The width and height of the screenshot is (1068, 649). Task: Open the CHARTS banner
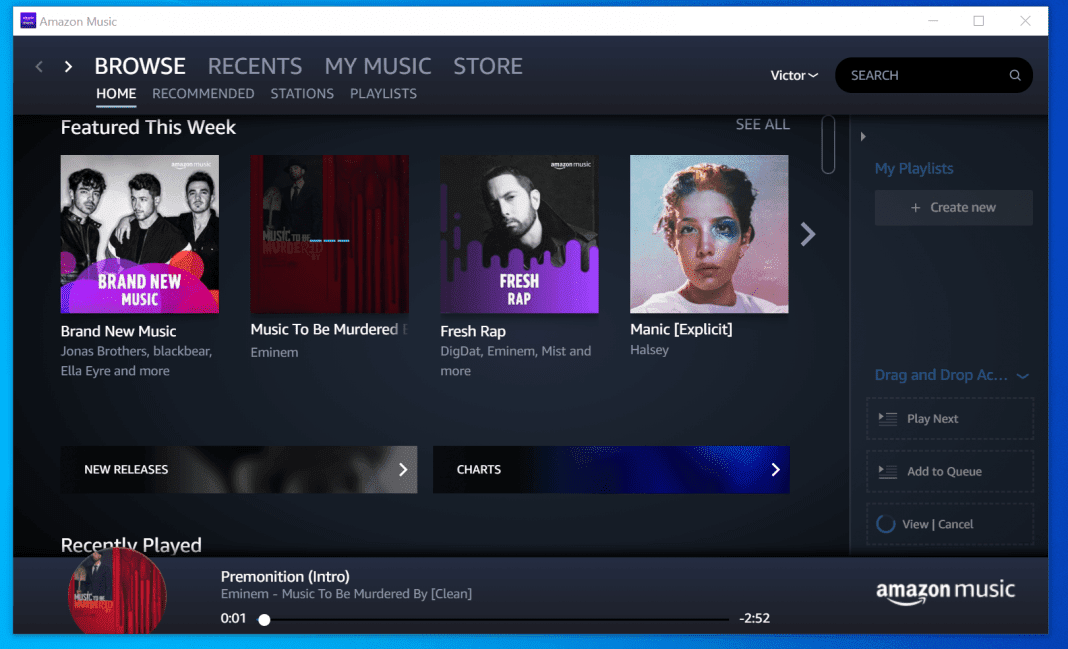pyautogui.click(x=611, y=469)
